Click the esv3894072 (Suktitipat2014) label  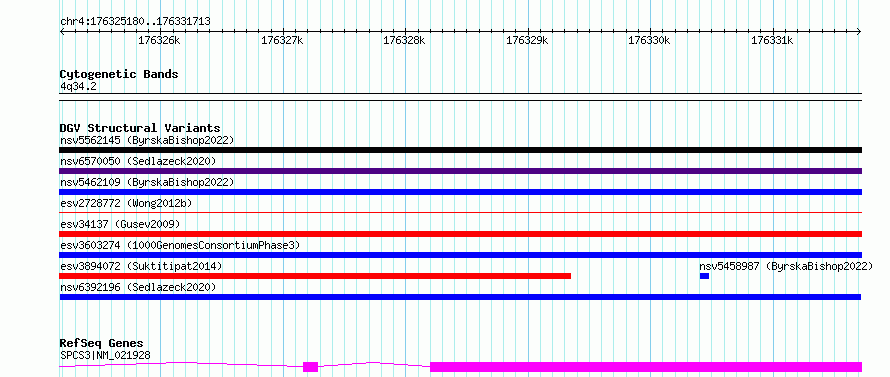(141, 266)
